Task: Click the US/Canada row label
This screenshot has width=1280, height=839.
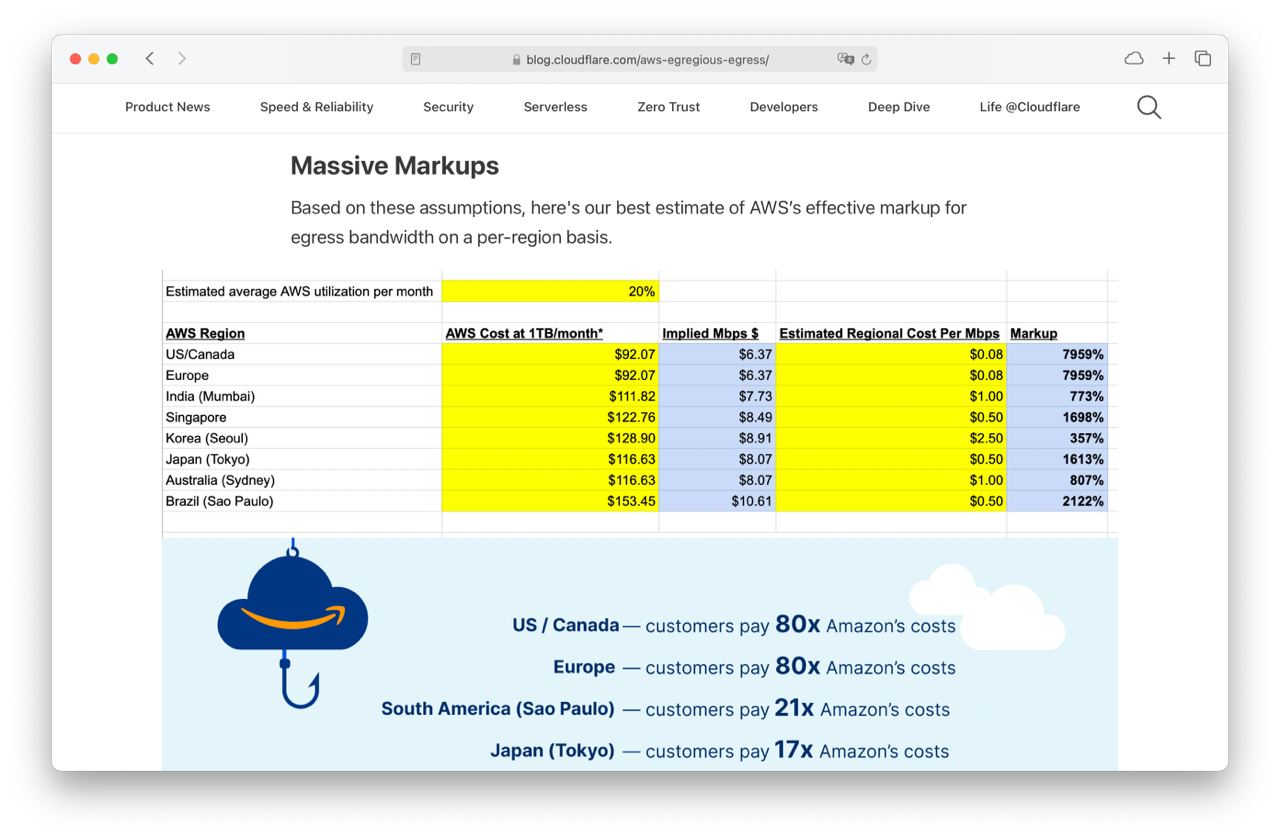Action: point(200,354)
